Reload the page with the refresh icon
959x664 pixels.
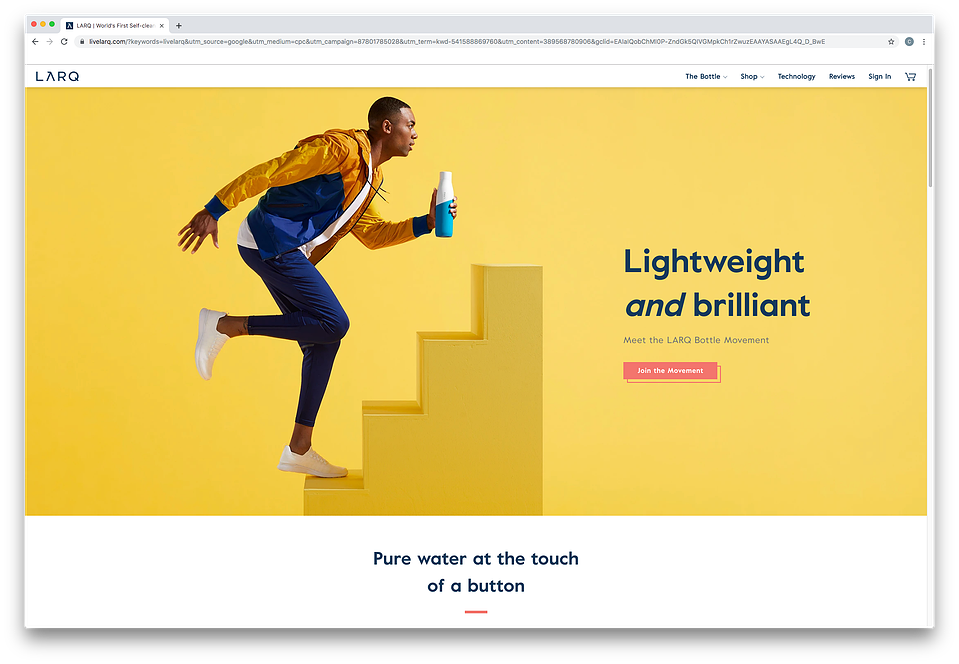point(64,42)
